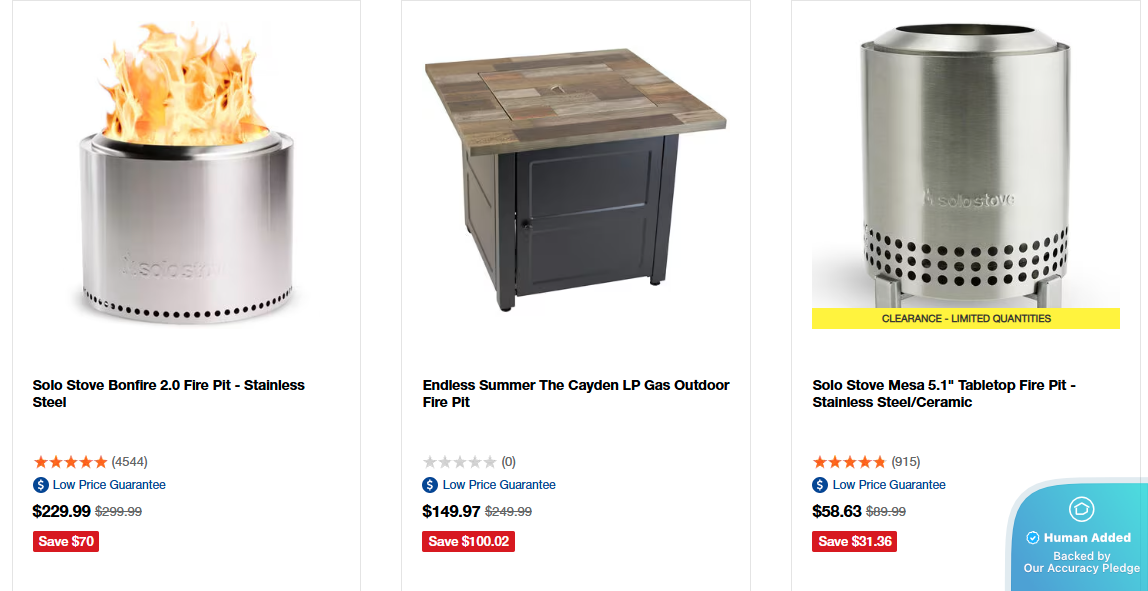Click the checkmark icon next to Human Added
Viewport: 1148px width, 591px height.
[x=1033, y=538]
